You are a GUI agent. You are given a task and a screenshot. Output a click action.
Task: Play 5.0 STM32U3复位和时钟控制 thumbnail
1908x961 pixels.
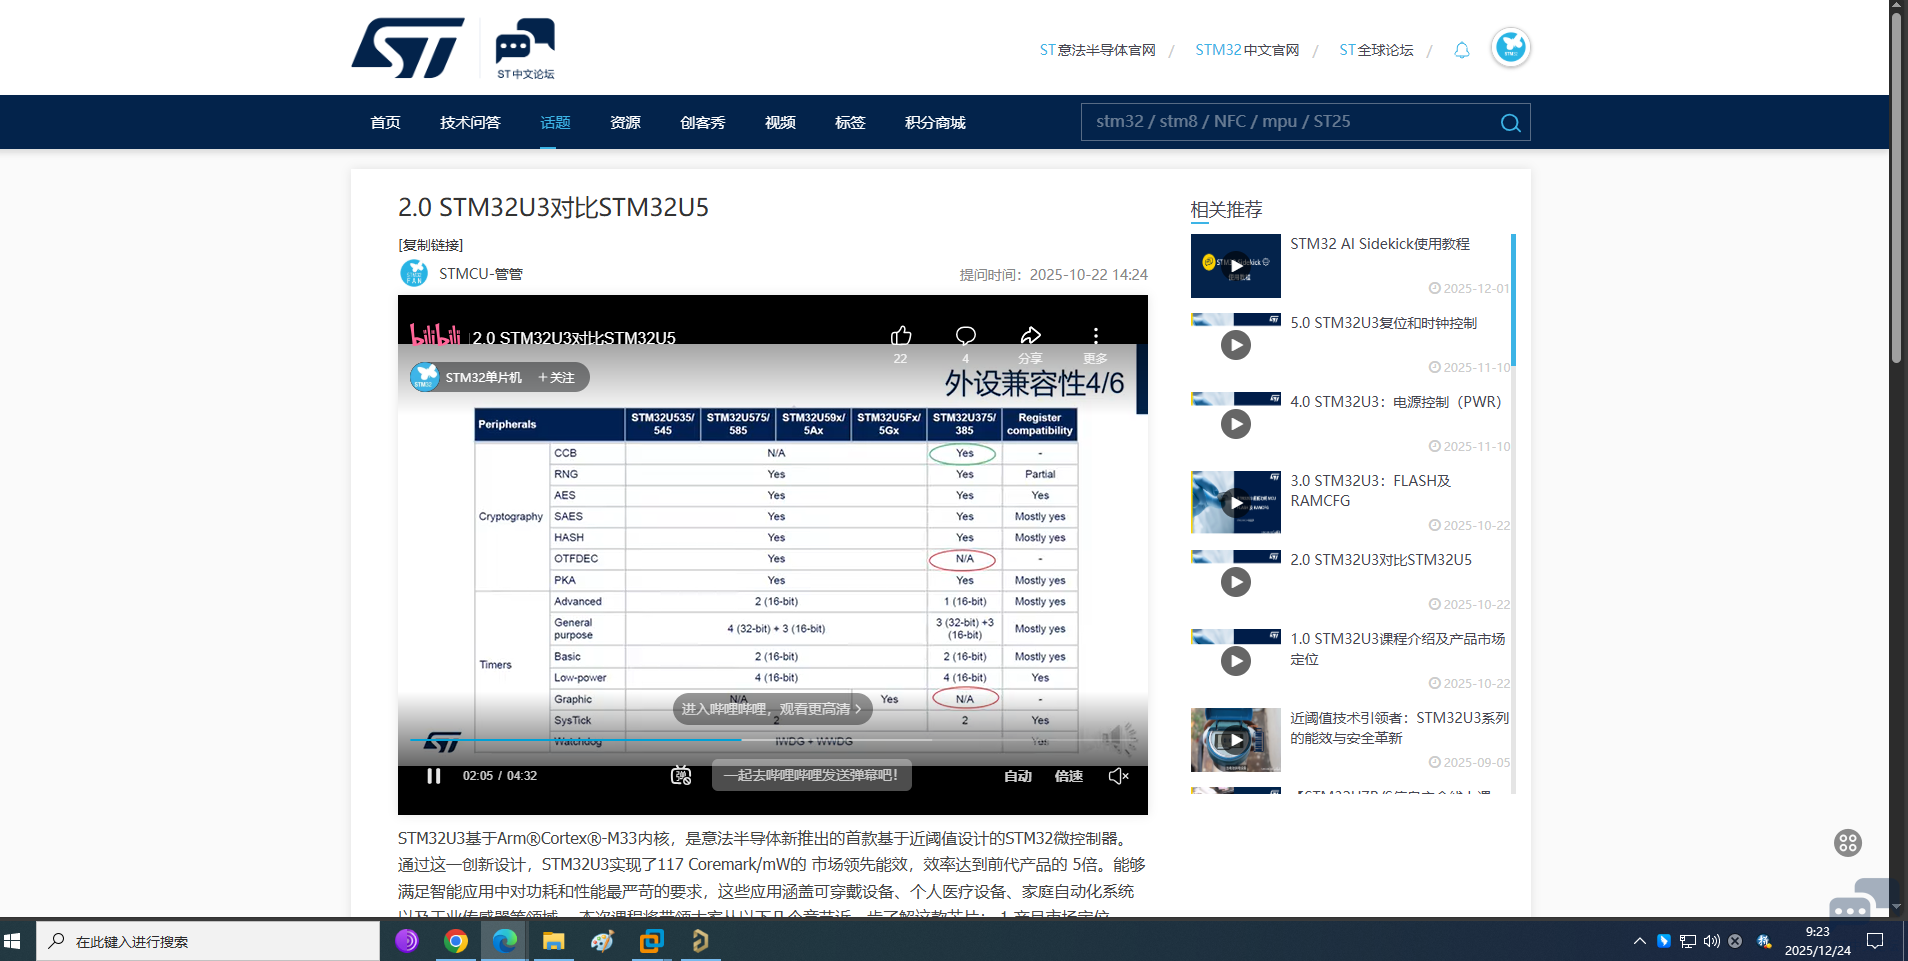coord(1235,344)
